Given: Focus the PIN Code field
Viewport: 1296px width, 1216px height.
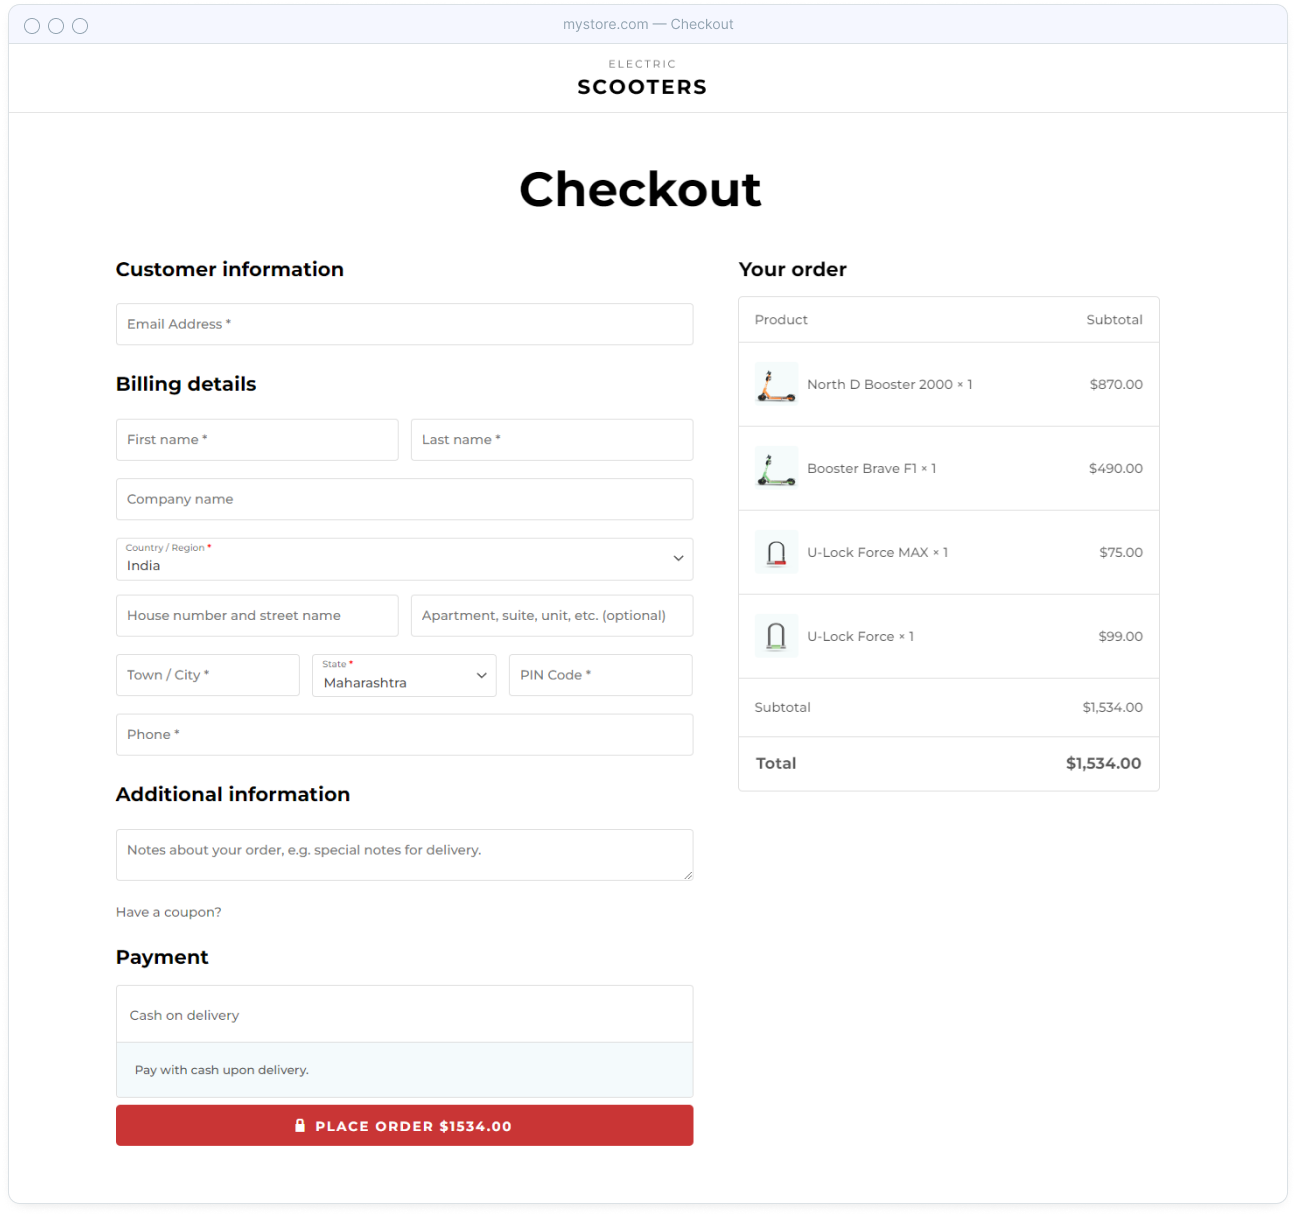Looking at the screenshot, I should 601,675.
